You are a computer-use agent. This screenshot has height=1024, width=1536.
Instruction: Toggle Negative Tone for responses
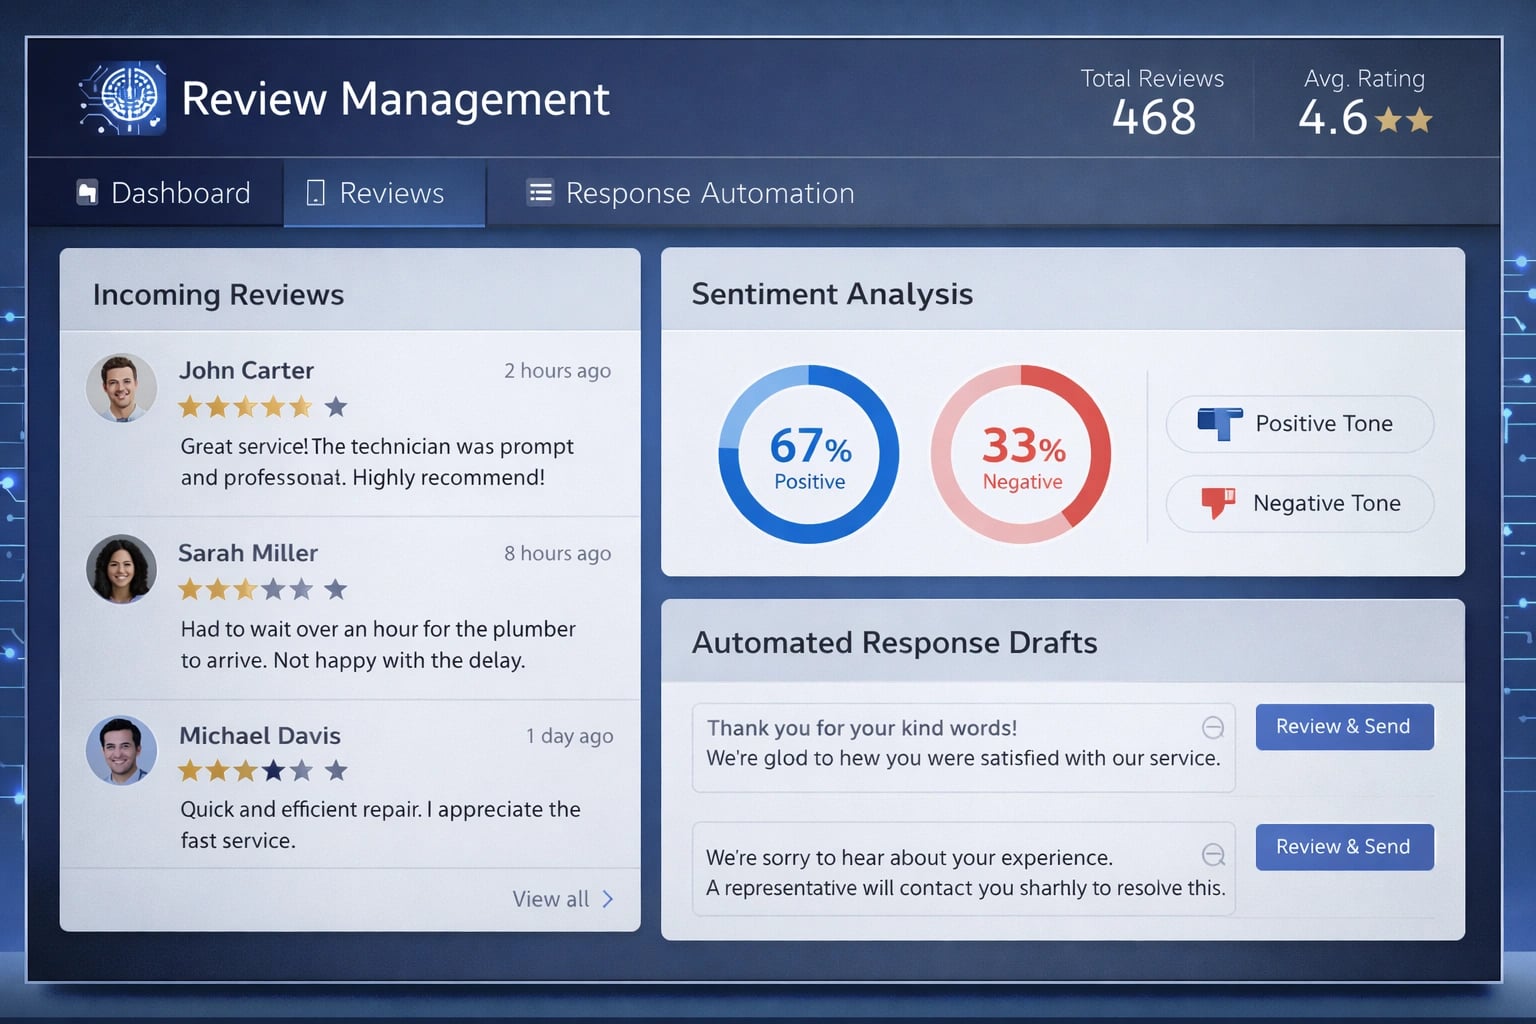point(1298,504)
